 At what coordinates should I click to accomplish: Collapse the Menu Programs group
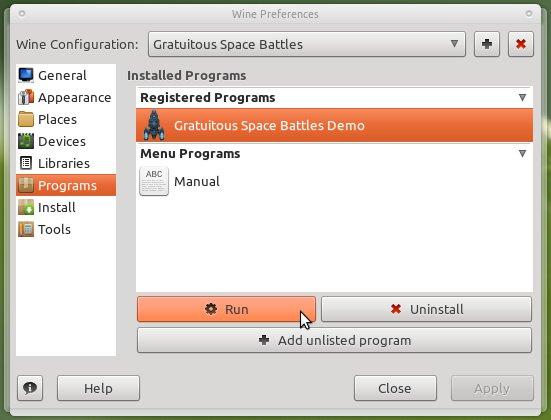(x=522, y=154)
